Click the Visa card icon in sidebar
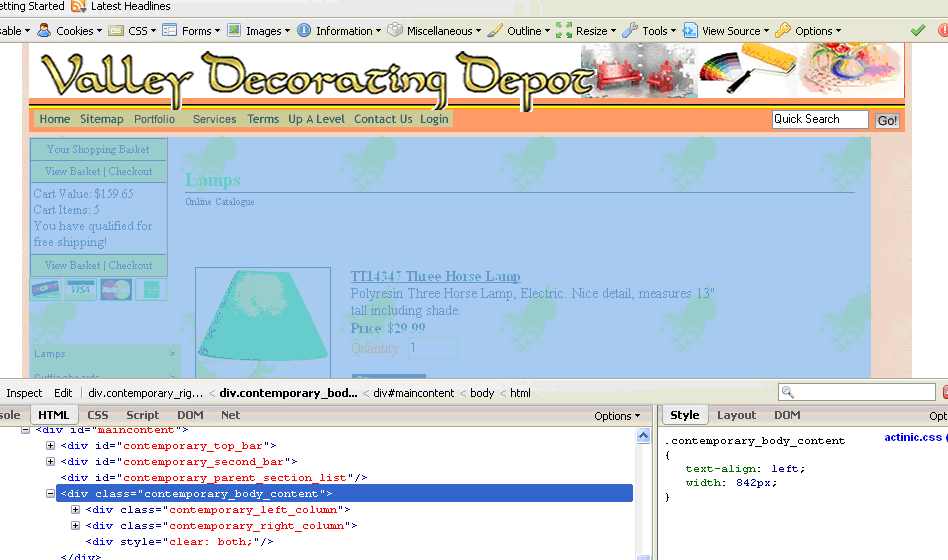This screenshot has width=948, height=560. [81, 290]
